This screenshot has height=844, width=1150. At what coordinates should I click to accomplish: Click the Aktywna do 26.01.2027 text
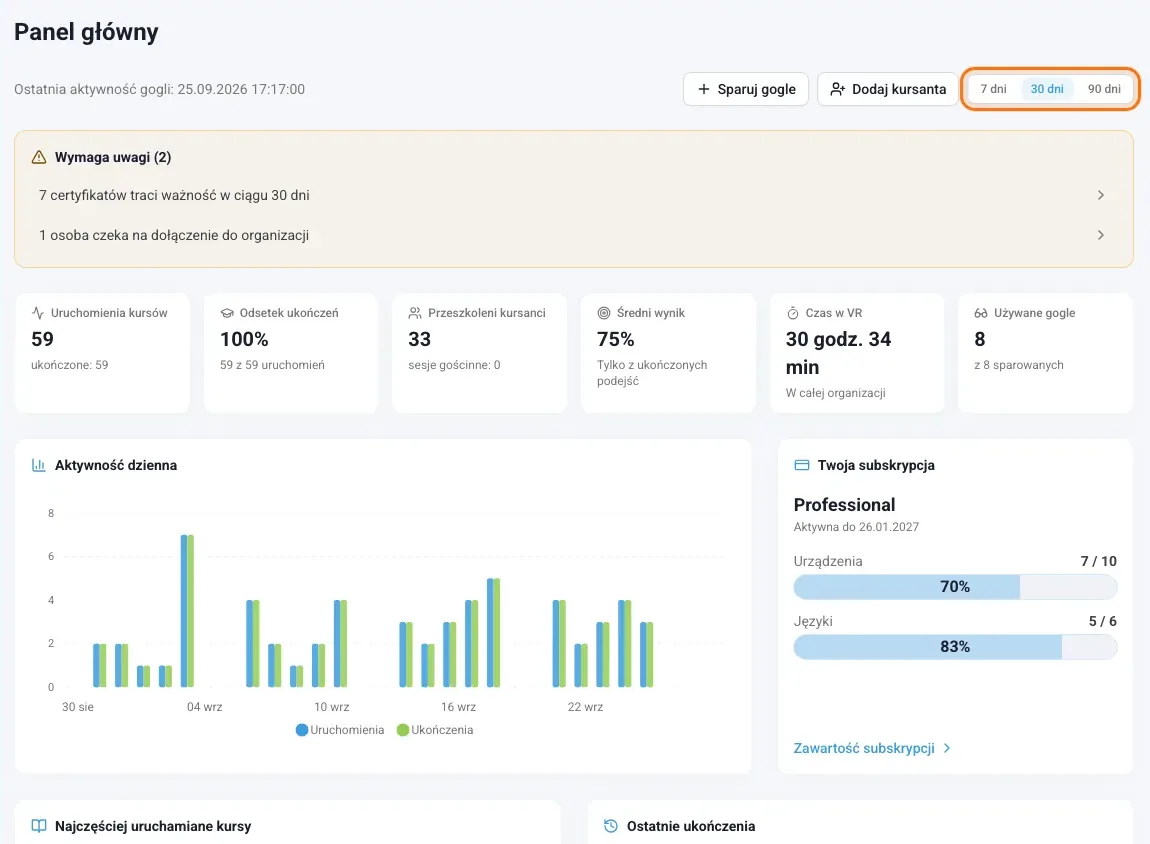click(856, 526)
